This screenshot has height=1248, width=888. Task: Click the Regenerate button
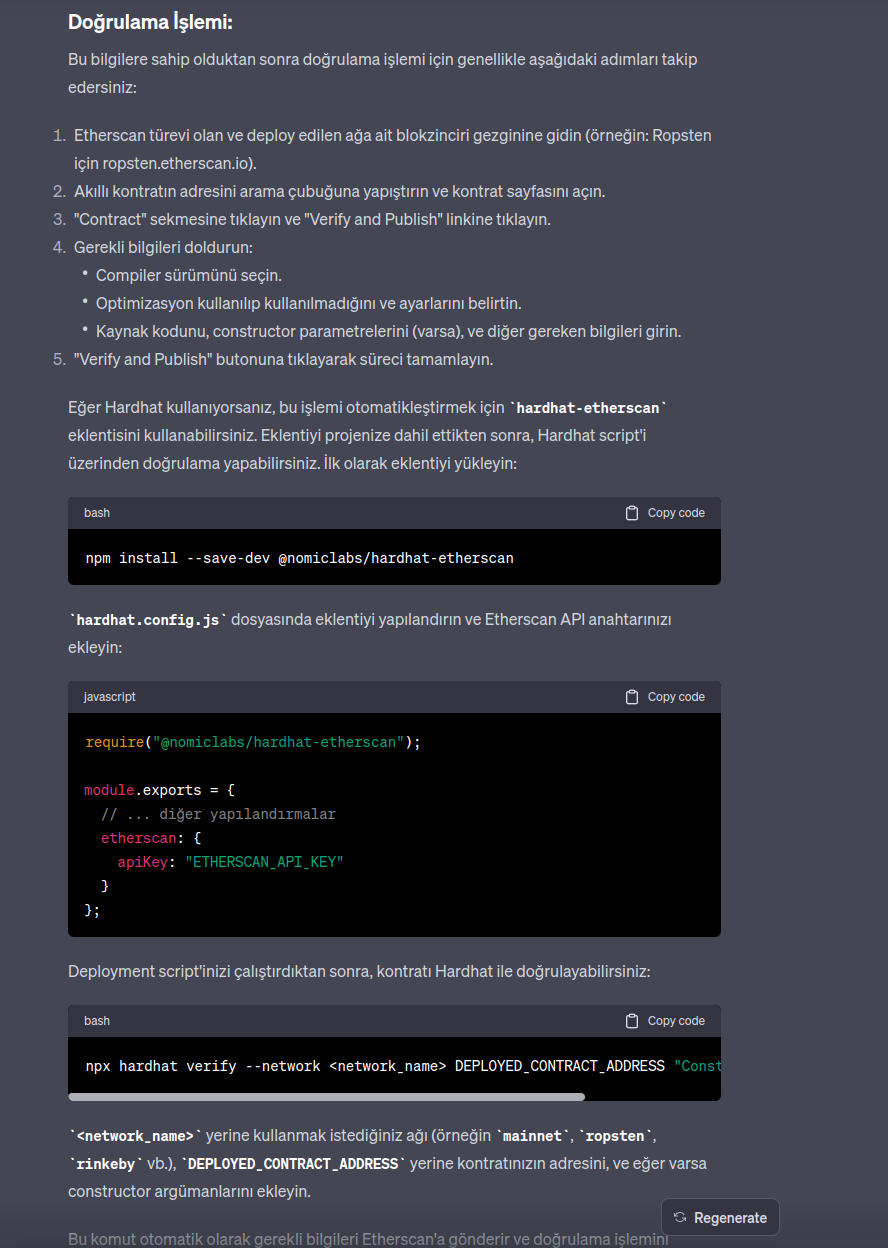click(x=720, y=1217)
